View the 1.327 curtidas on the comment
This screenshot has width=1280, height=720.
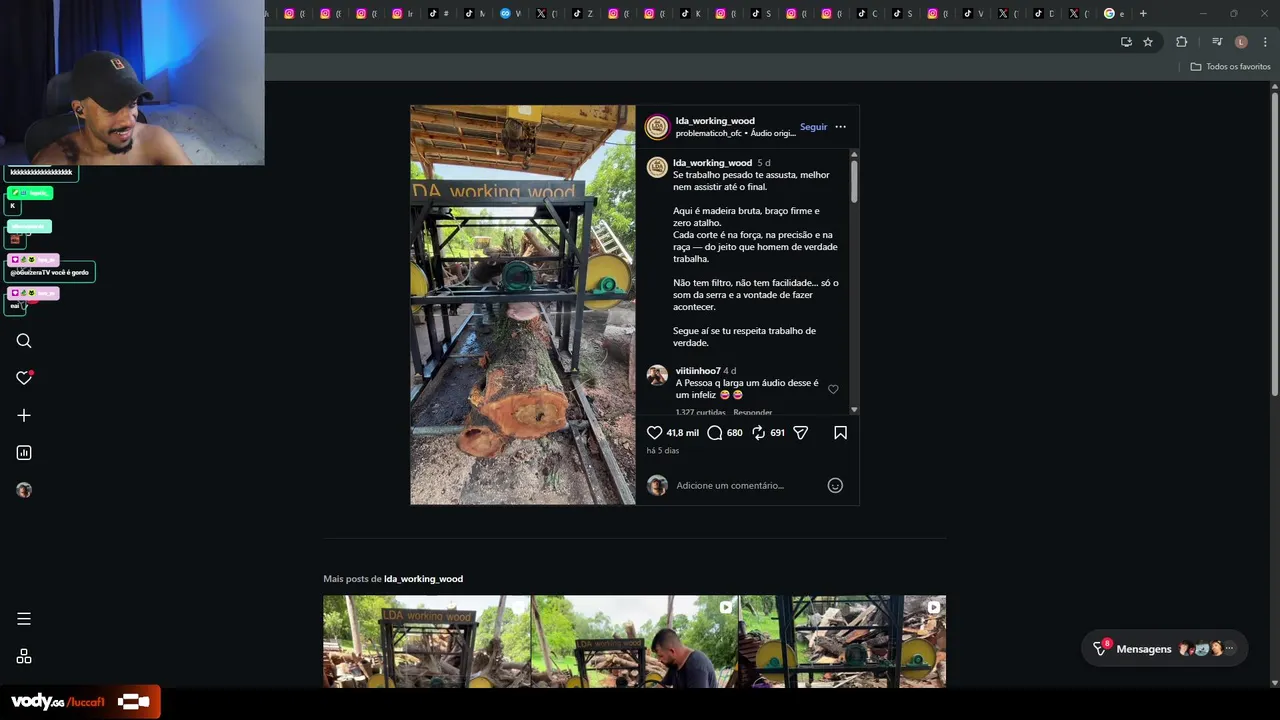pos(700,412)
